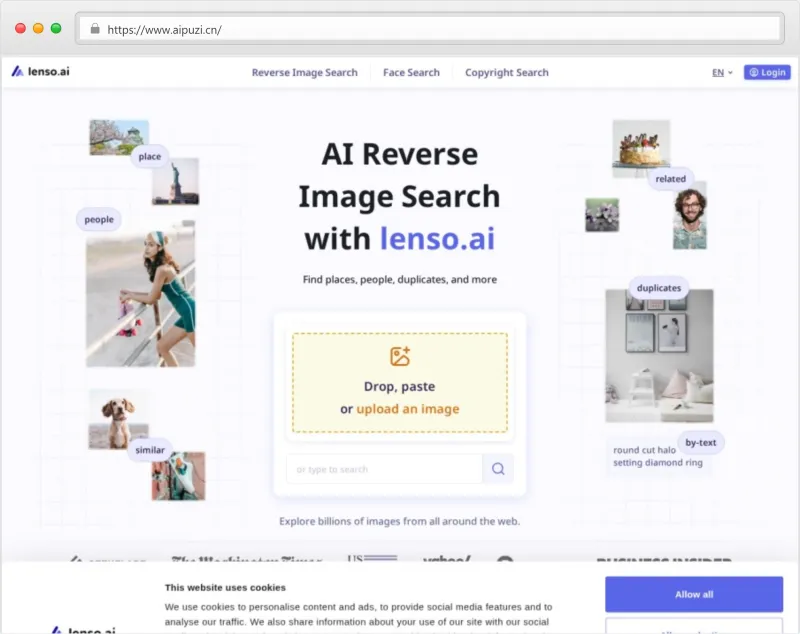800x634 pixels.
Task: Click the browser address bar URL
Action: coord(164,30)
